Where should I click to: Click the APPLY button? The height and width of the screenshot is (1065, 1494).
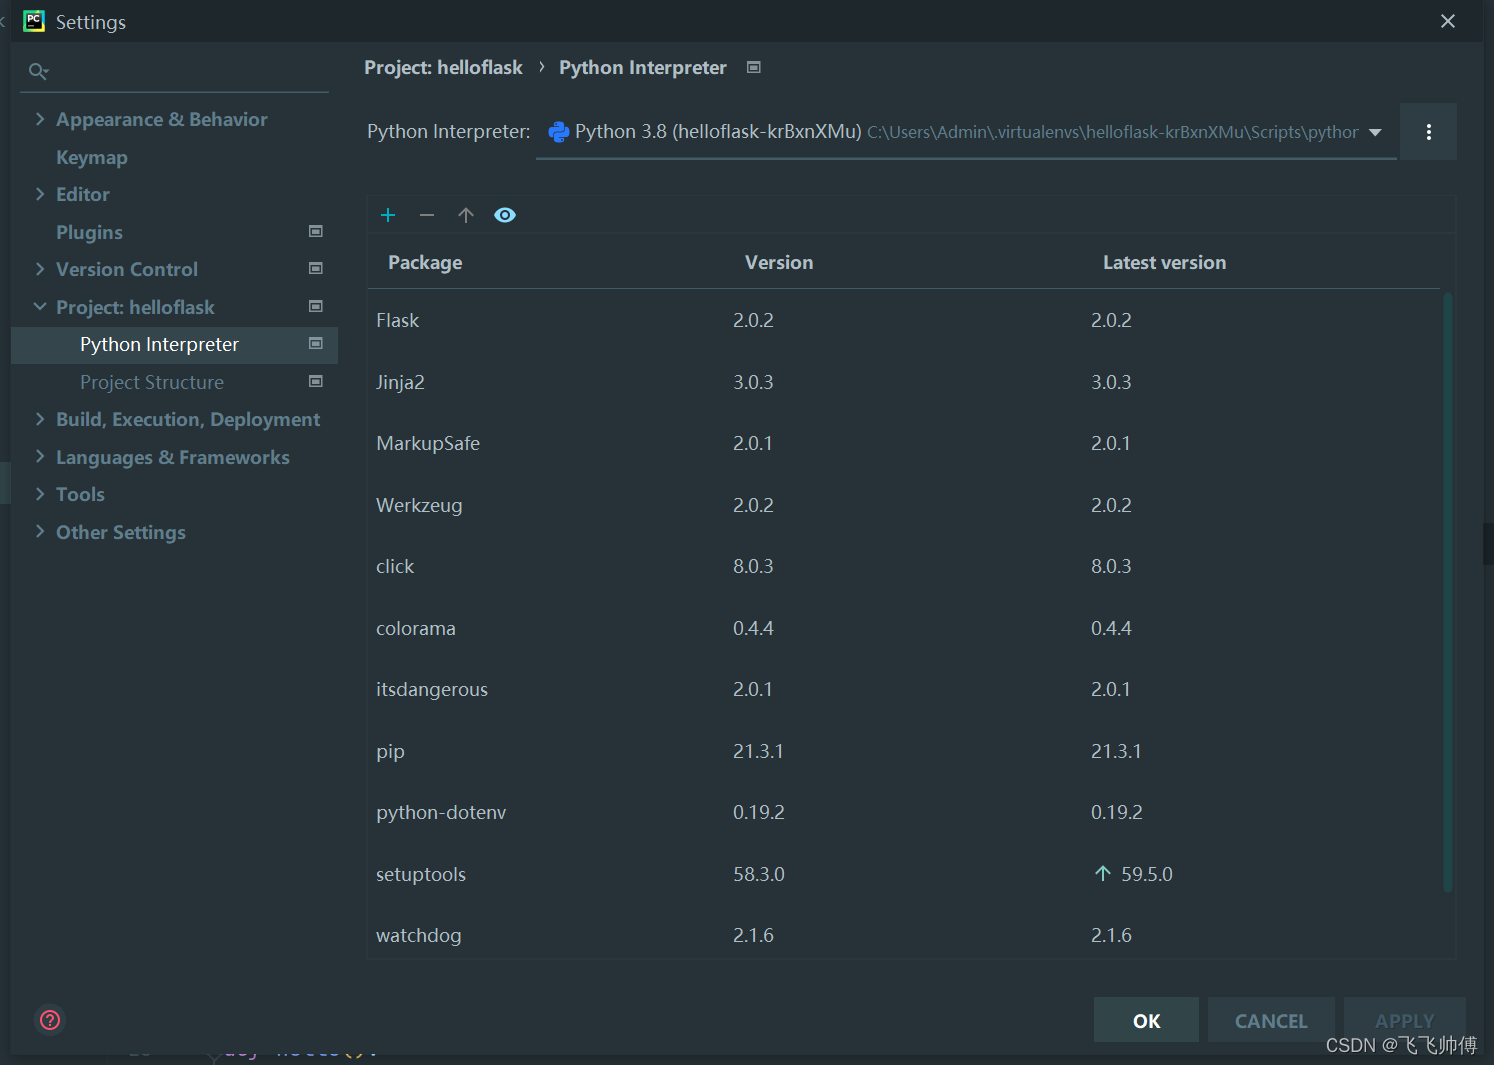1404,1020
